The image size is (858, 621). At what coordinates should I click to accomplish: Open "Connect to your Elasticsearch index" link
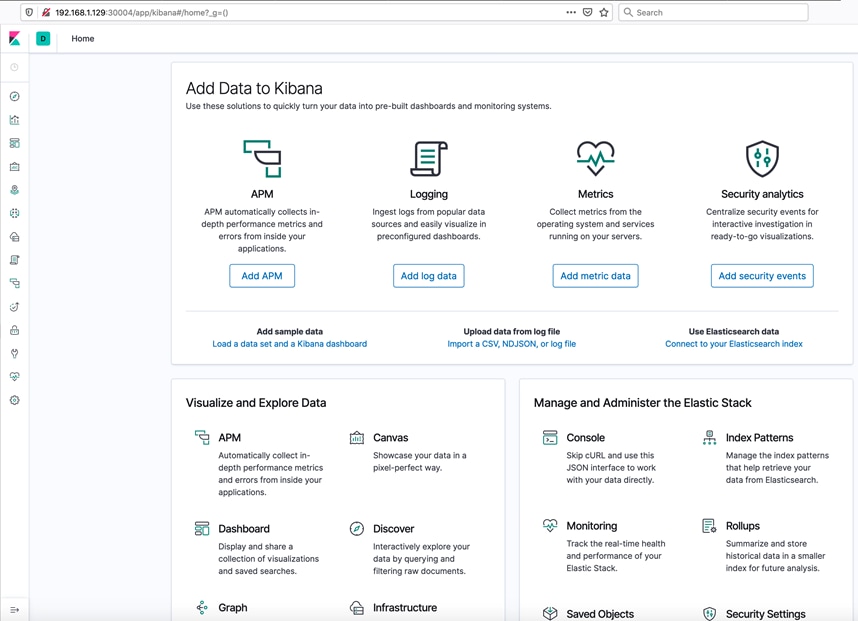click(734, 344)
